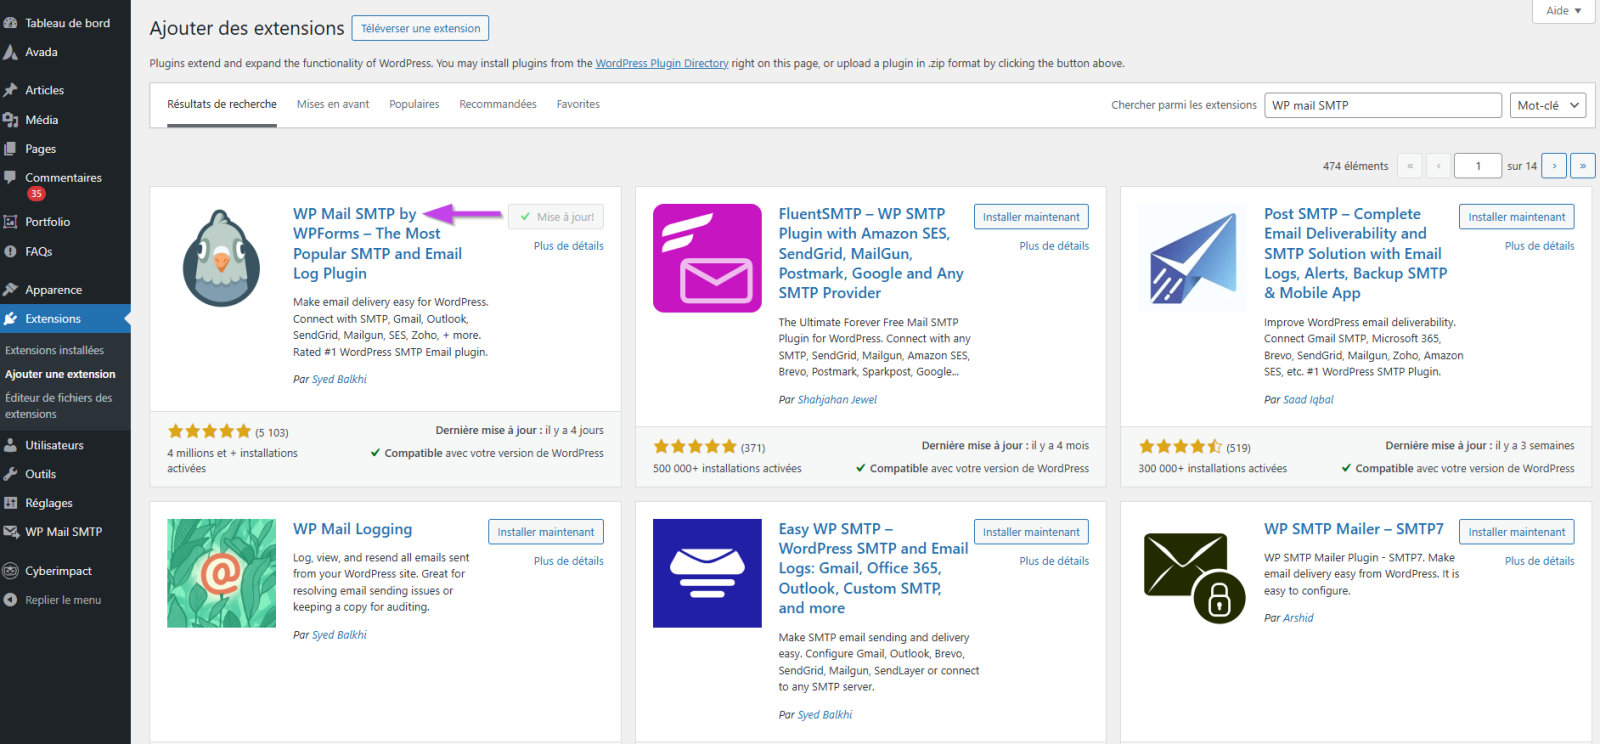This screenshot has width=1600, height=744.
Task: Click the Easy WP SMTP blue logo
Action: click(707, 573)
